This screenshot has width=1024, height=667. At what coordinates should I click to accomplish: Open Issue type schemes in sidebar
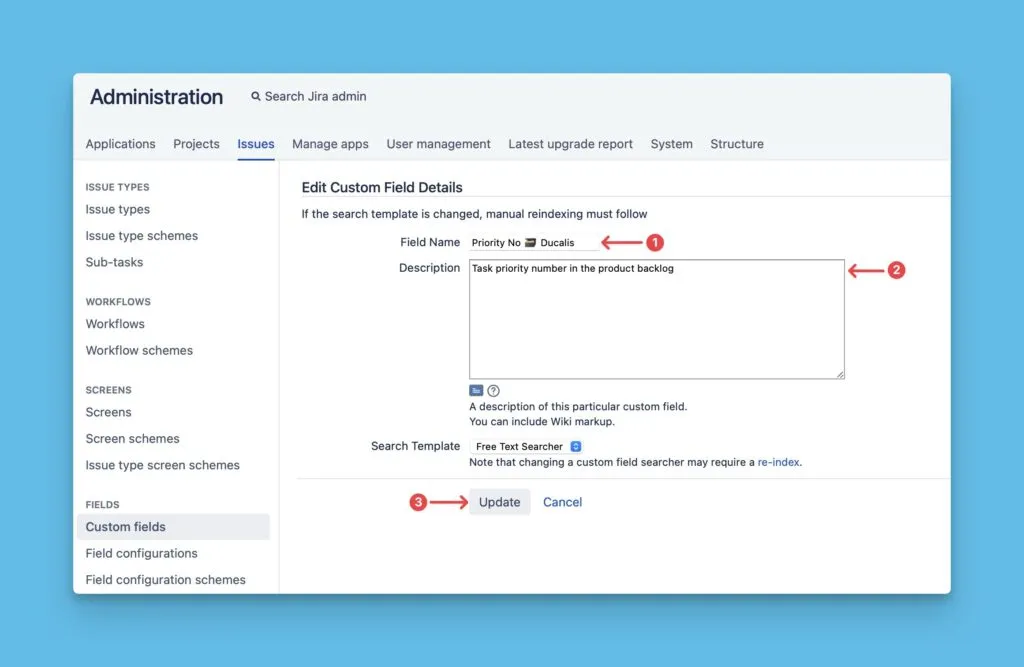coord(142,236)
